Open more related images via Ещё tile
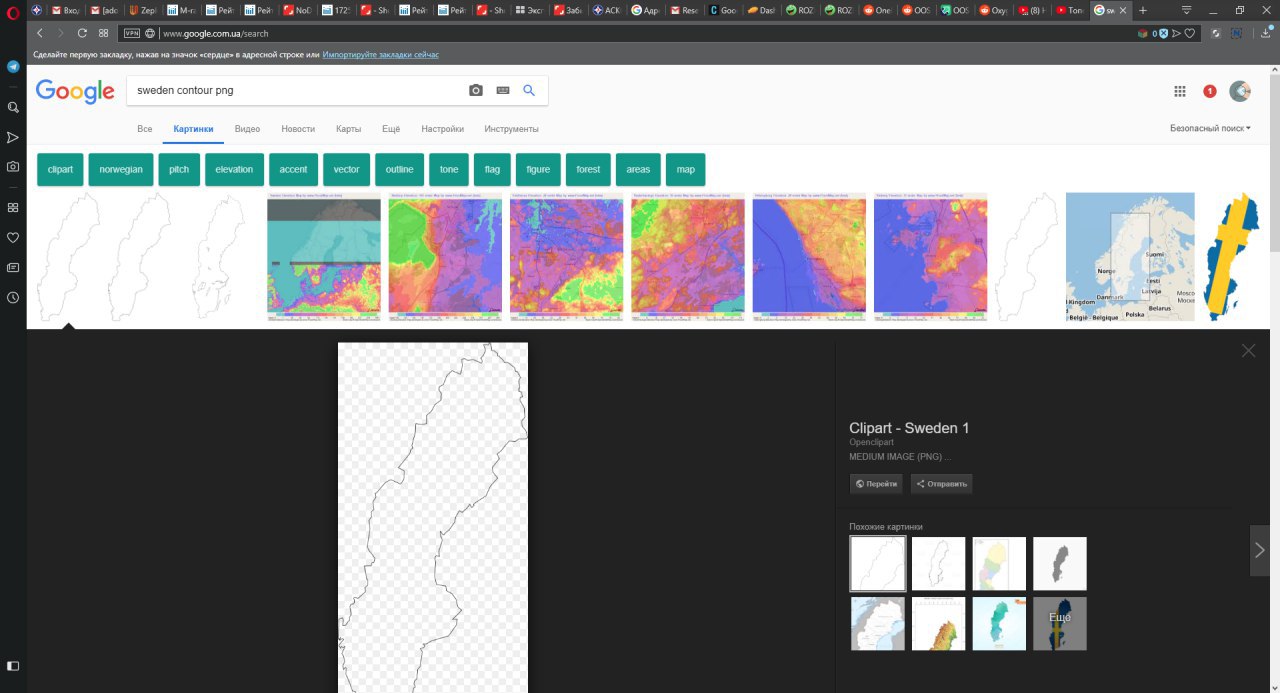Viewport: 1280px width, 693px height. pos(1059,623)
